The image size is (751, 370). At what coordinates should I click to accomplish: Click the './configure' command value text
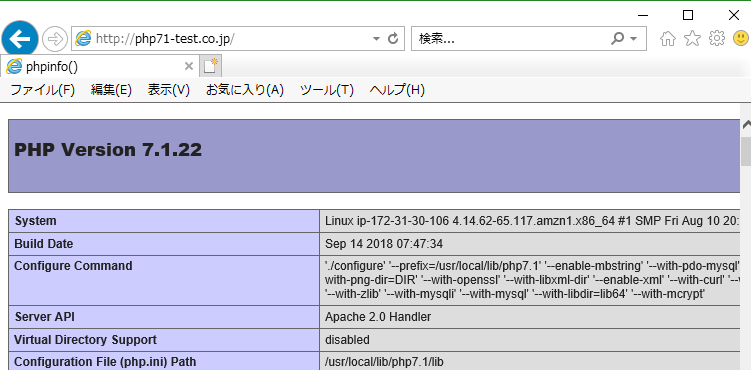point(533,280)
